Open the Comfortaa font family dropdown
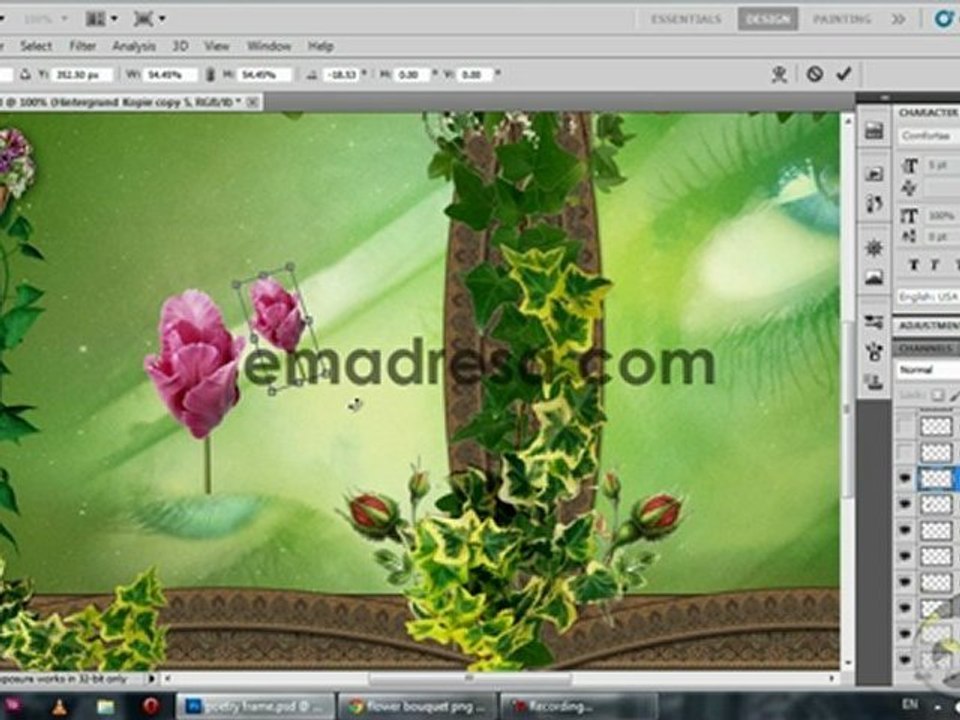The height and width of the screenshot is (720, 960). 929,135
